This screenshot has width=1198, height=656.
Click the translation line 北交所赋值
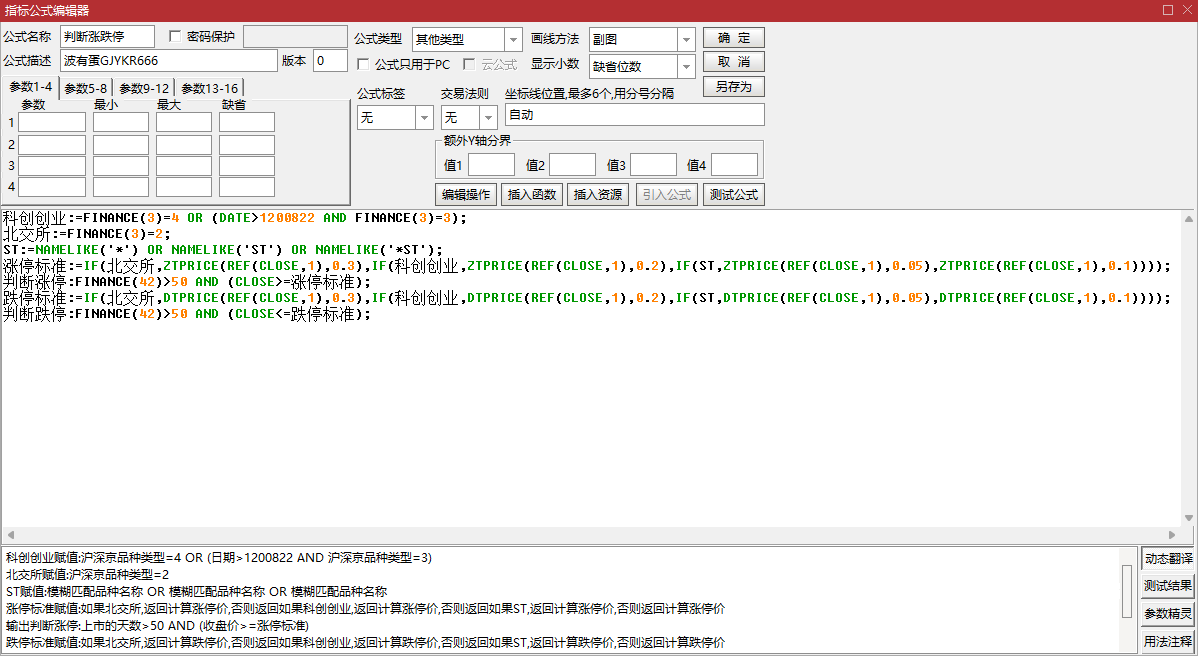(x=87, y=574)
